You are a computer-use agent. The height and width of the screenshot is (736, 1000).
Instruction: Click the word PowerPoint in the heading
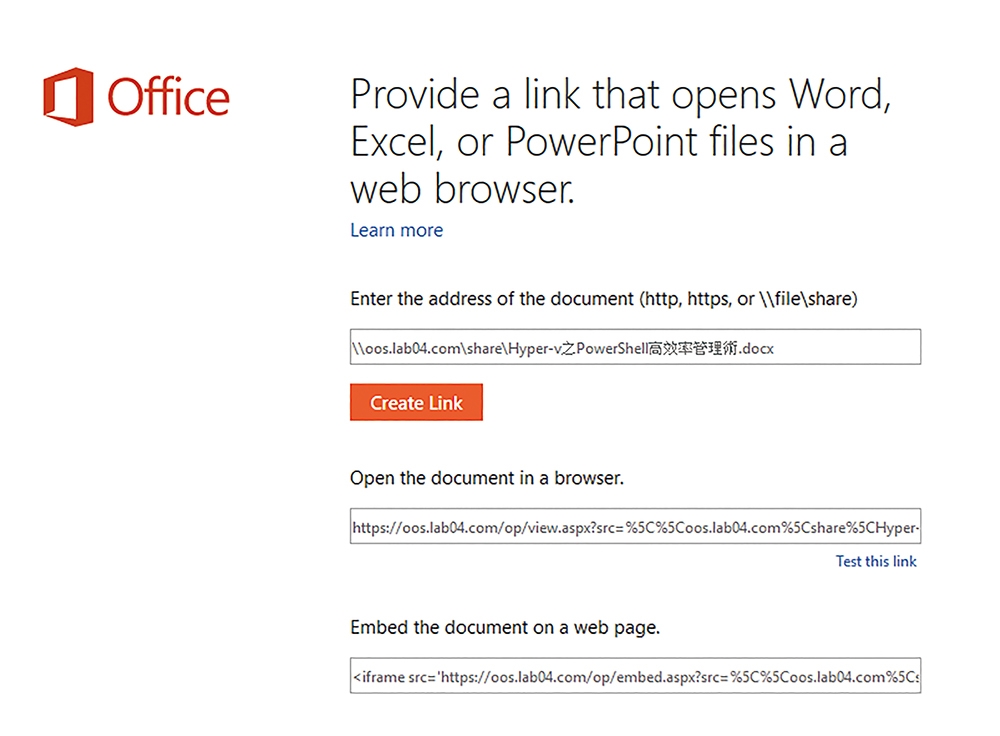click(601, 142)
